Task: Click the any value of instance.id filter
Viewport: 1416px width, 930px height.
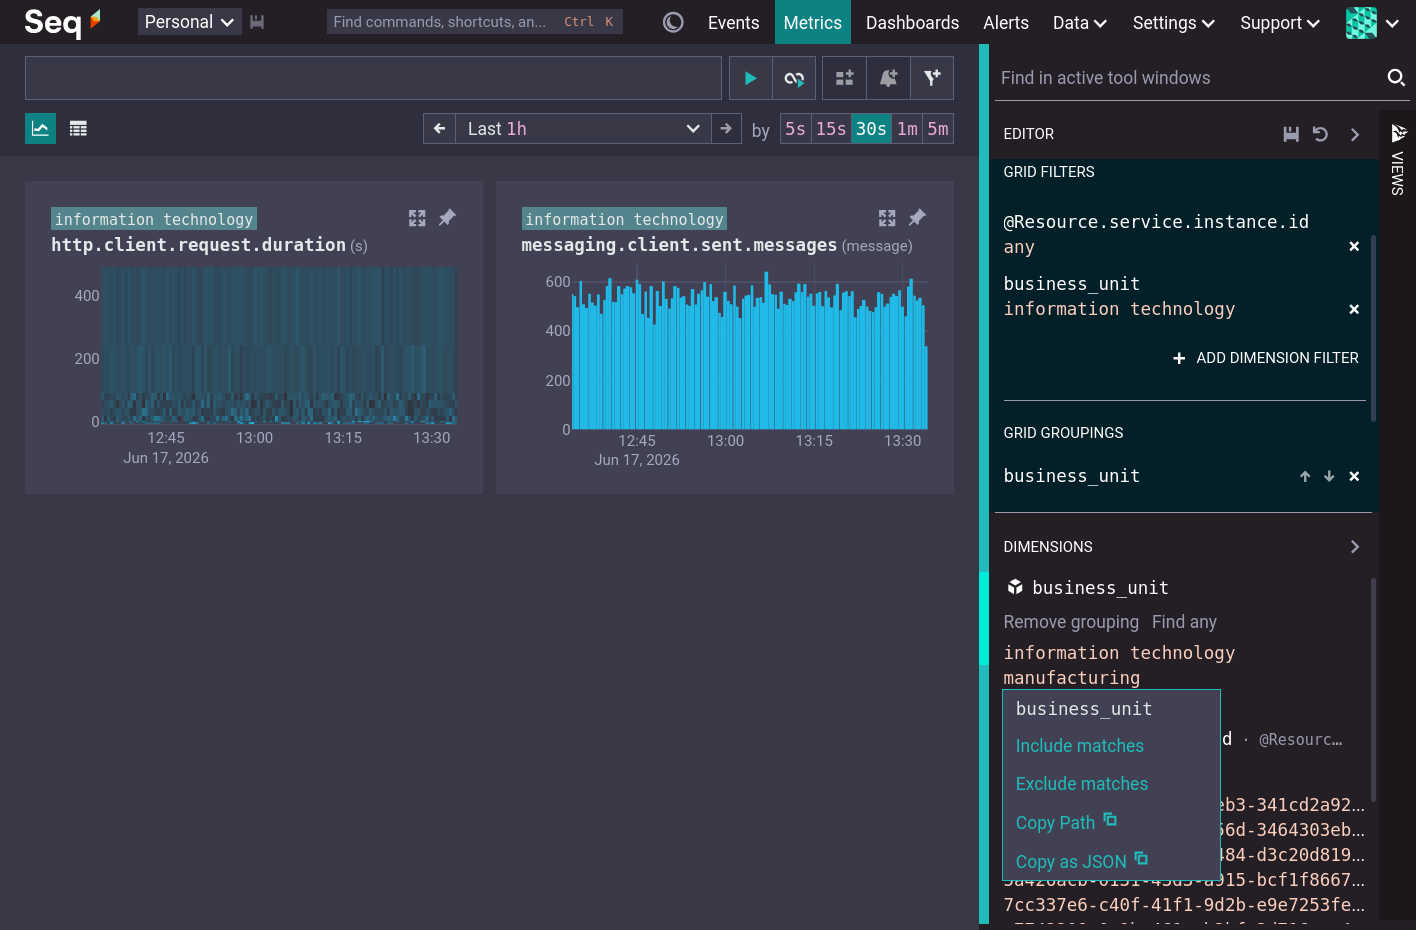Action: pyautogui.click(x=1019, y=247)
